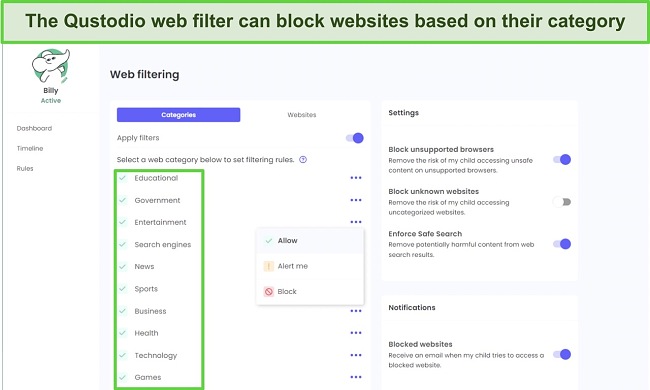Click Block unsupported browsers title text
Viewport: 650px width, 390px height.
pyautogui.click(x=441, y=149)
